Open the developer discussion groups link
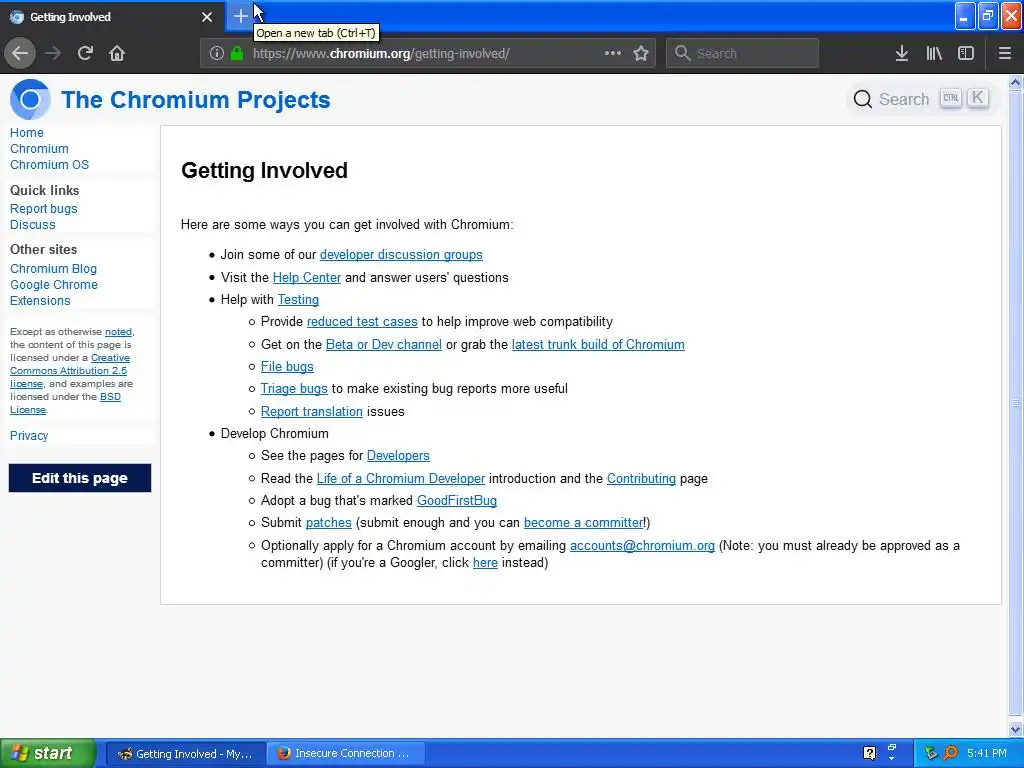1024x768 pixels. [401, 255]
